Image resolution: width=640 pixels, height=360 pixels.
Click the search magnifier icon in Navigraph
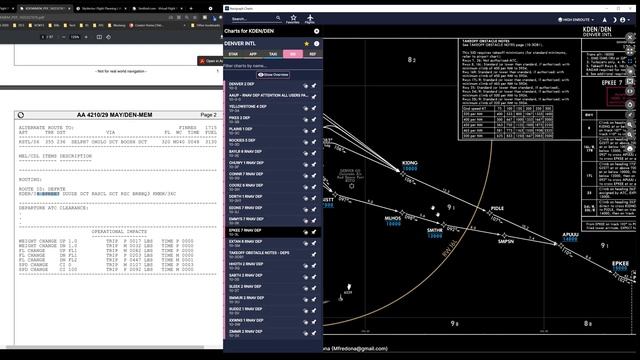point(278,18)
